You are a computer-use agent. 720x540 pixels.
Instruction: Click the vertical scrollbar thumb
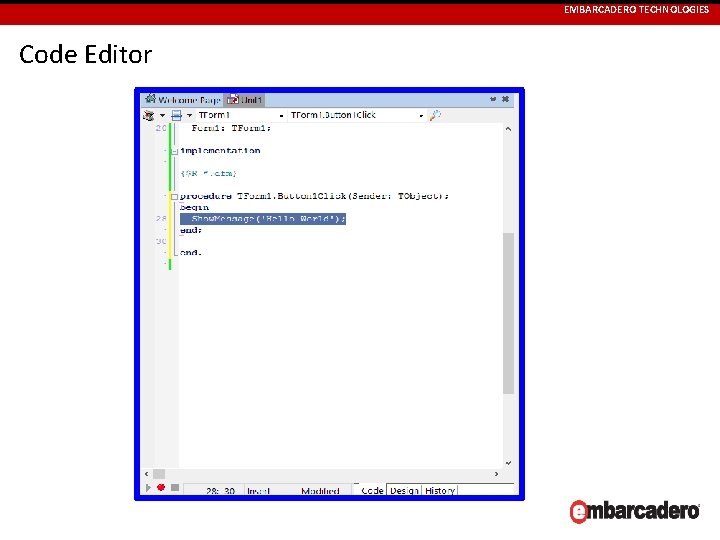click(508, 313)
